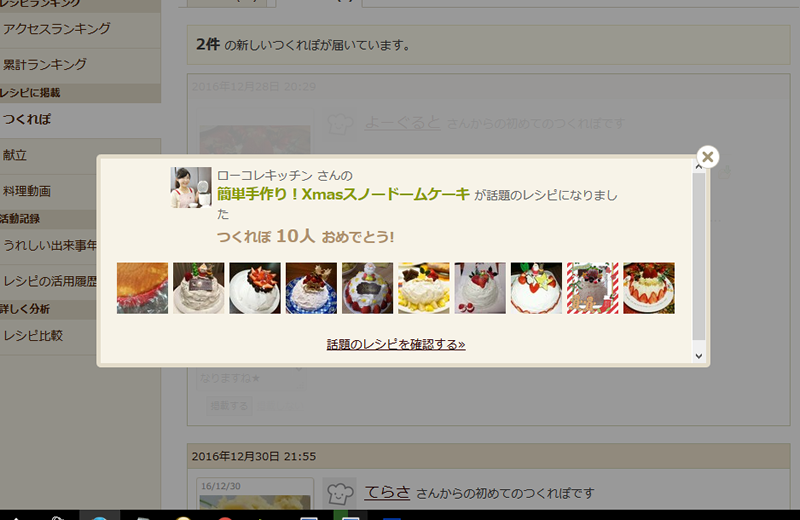Open the 献立 sidebar item

click(x=15, y=155)
